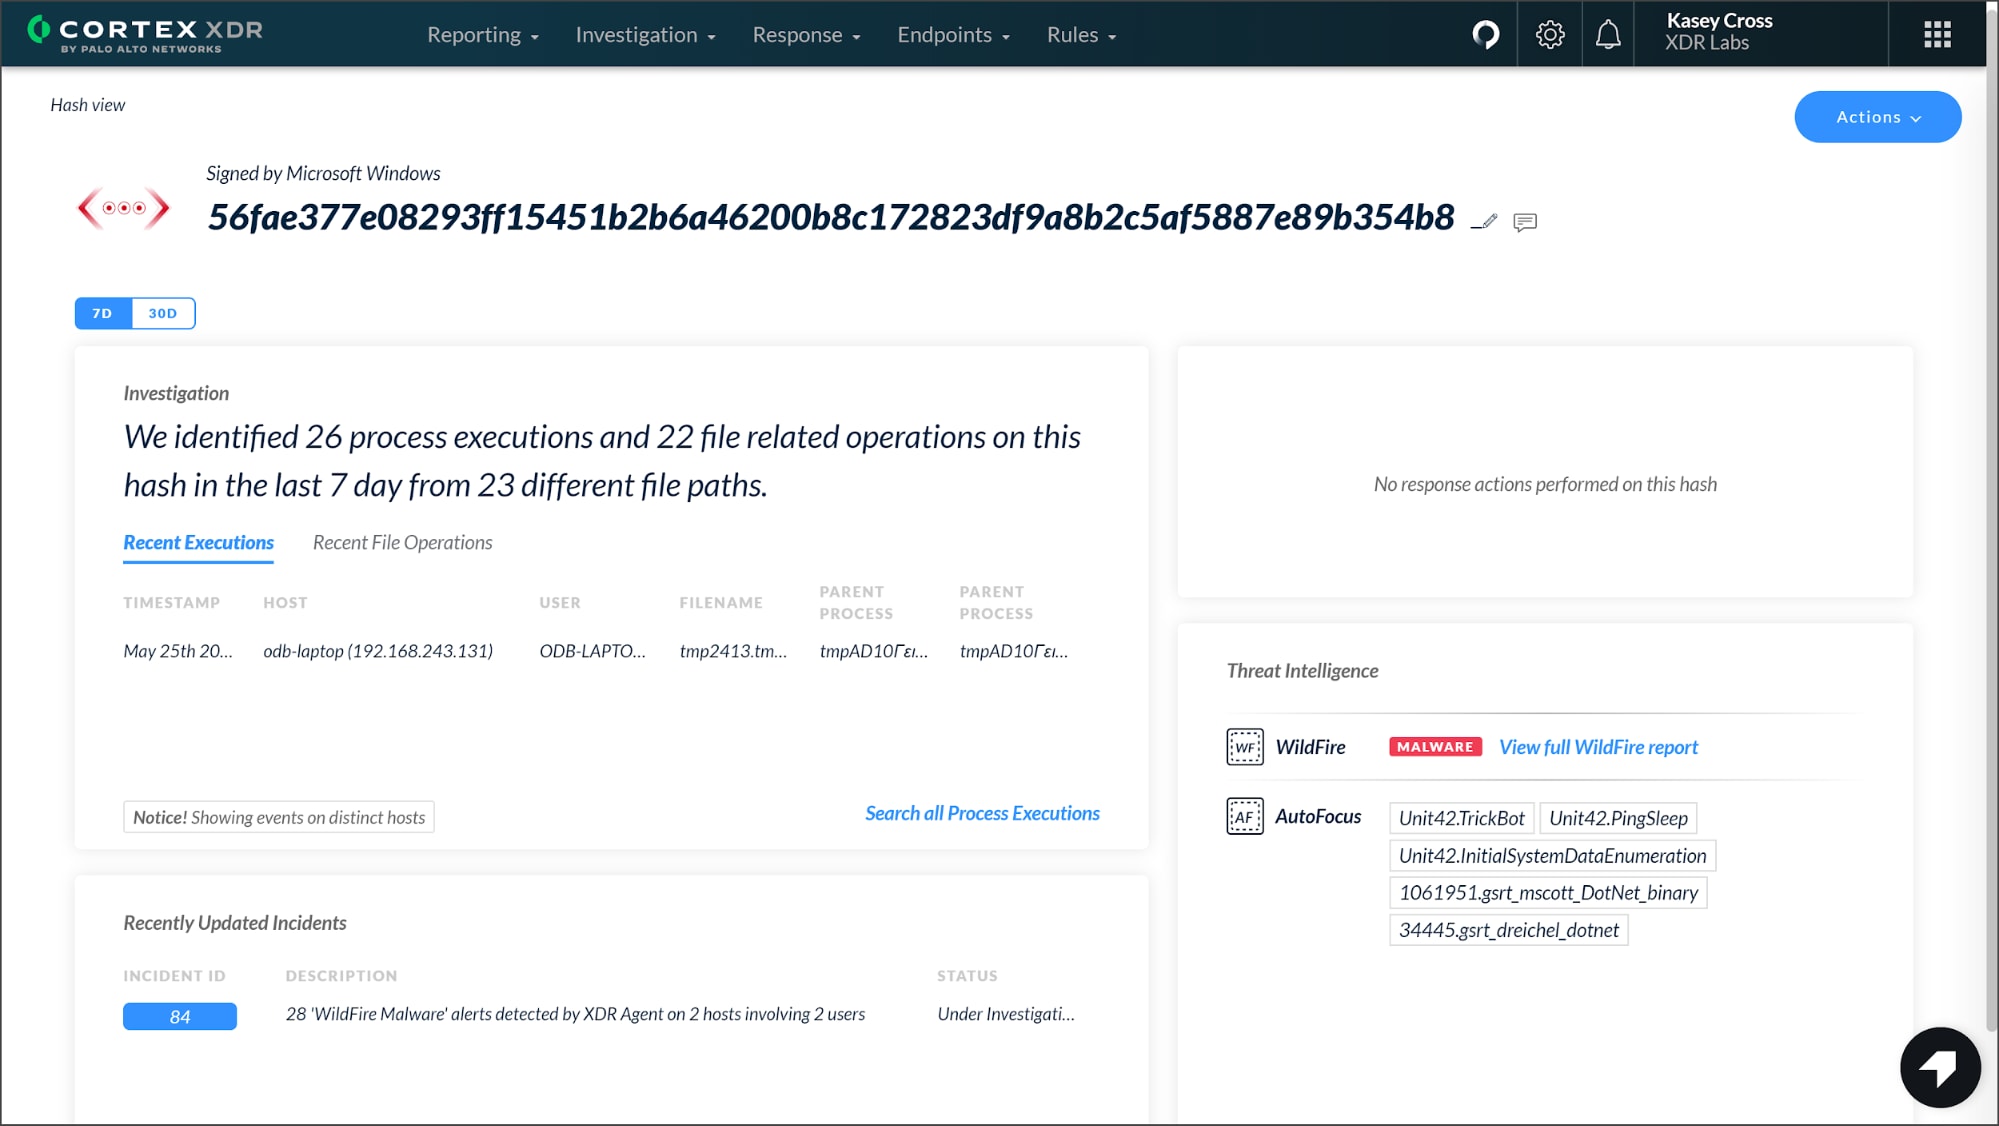Viewport: 1999px width, 1126px height.
Task: Click Search all Process Executions link
Action: (x=982, y=813)
